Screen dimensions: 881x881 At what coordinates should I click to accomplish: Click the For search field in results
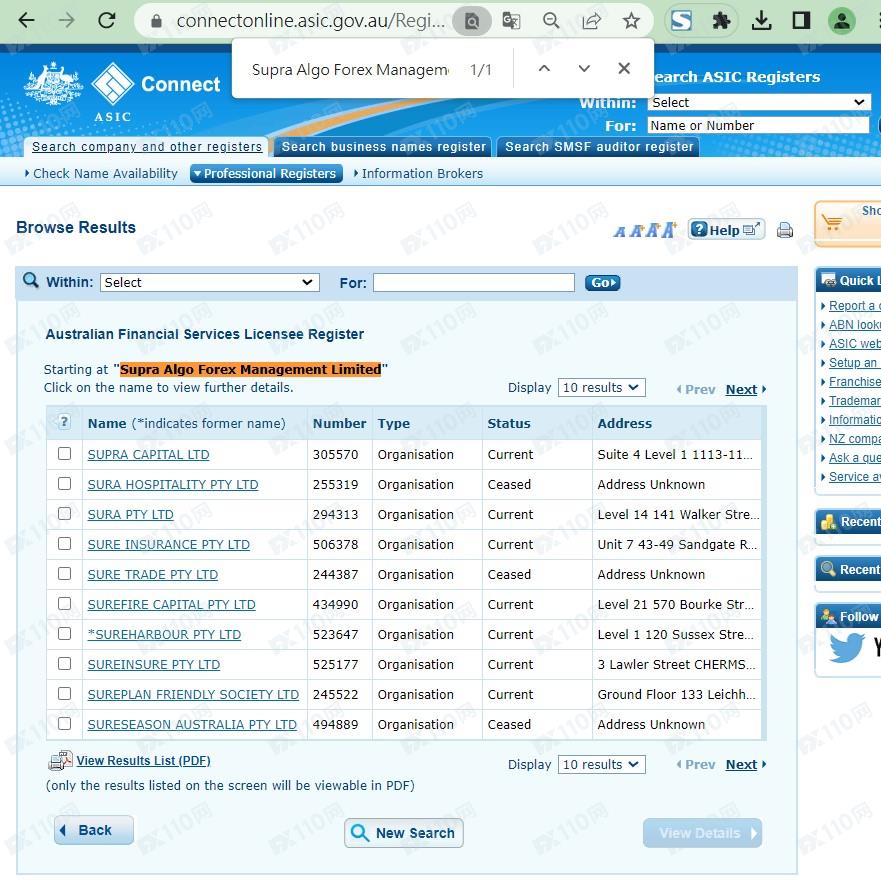click(x=473, y=283)
